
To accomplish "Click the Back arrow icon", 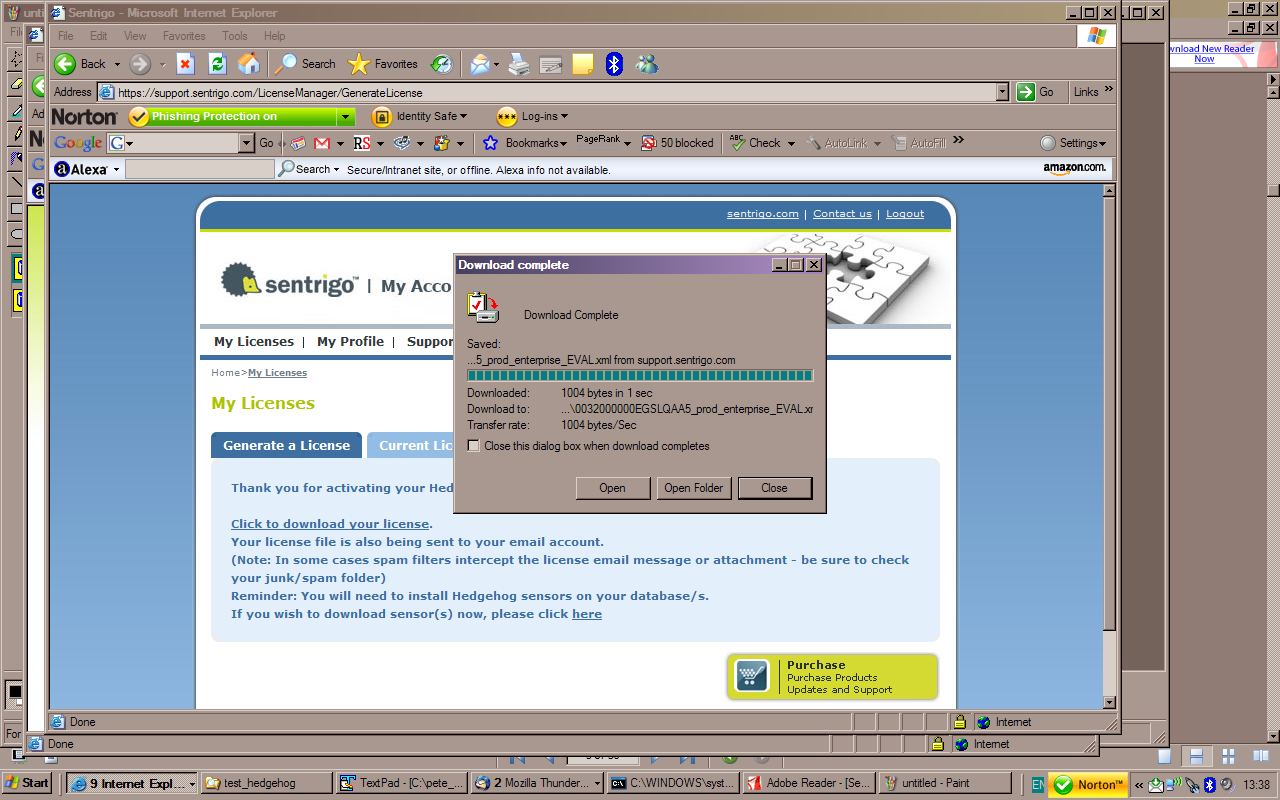I will click(x=65, y=64).
